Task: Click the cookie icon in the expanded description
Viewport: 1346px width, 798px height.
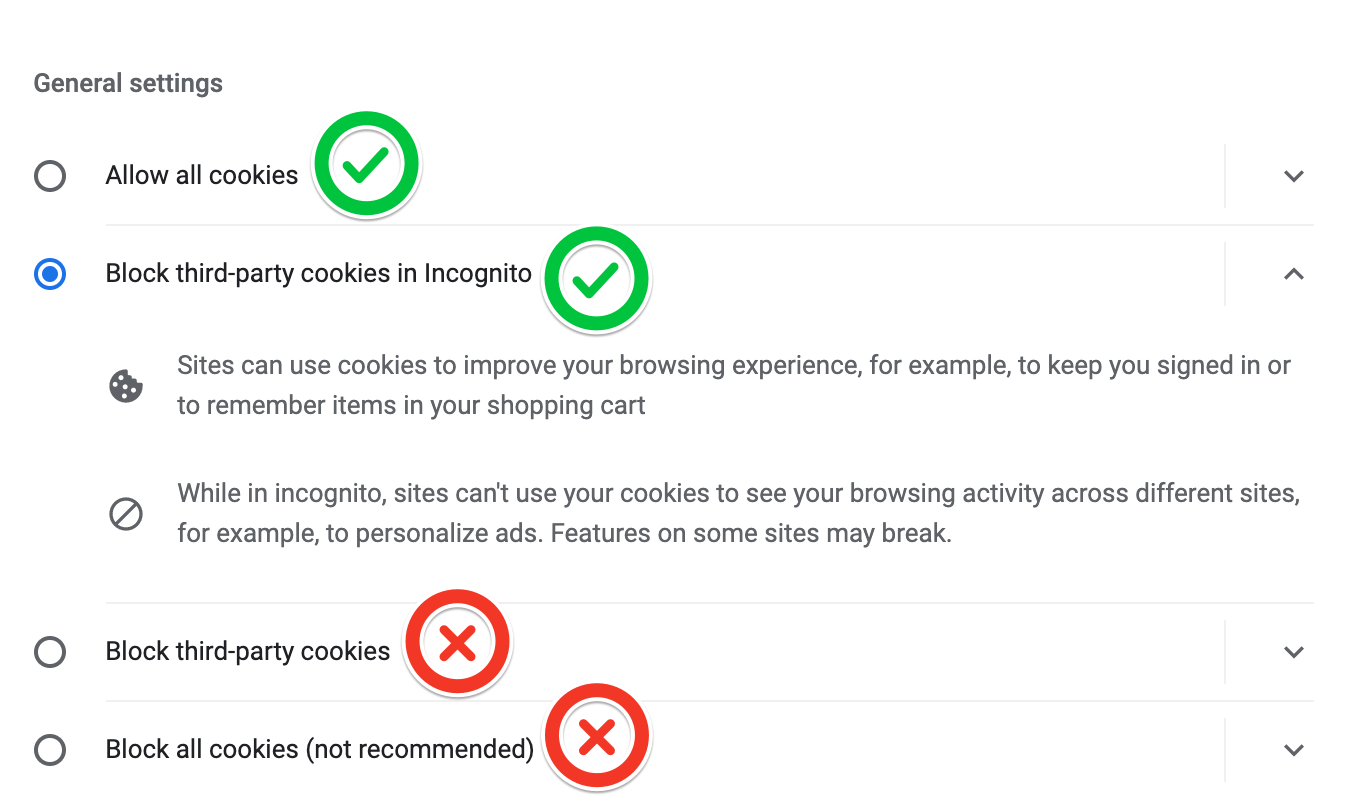Action: [x=126, y=386]
